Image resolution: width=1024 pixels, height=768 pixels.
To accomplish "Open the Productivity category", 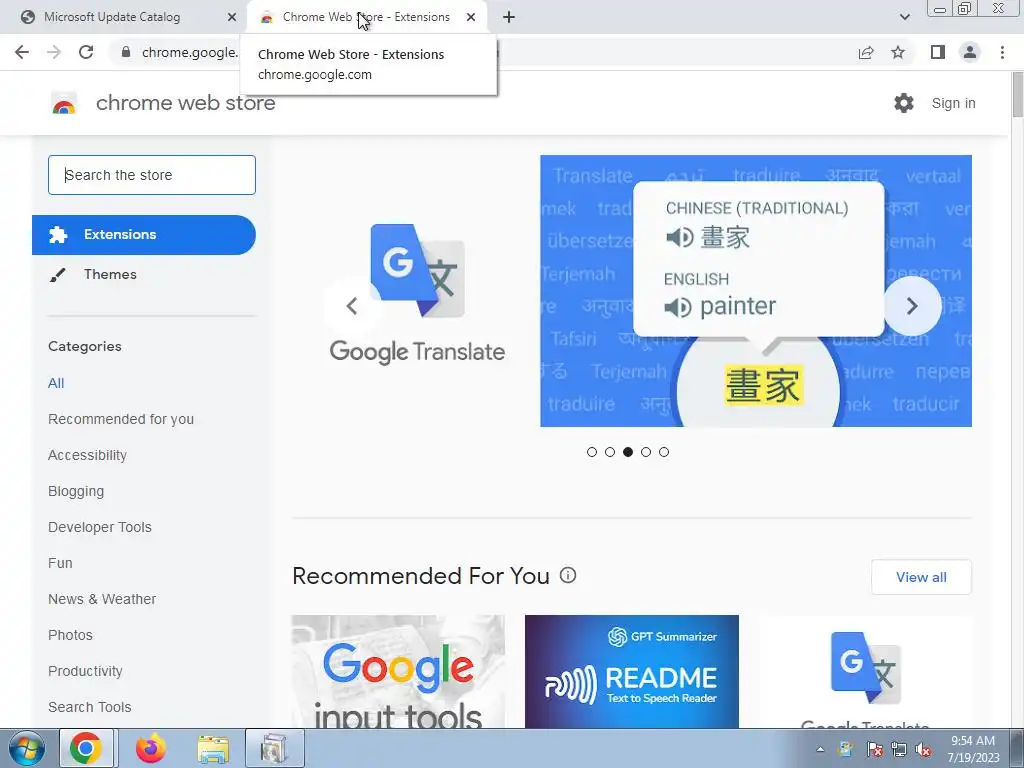I will [86, 671].
